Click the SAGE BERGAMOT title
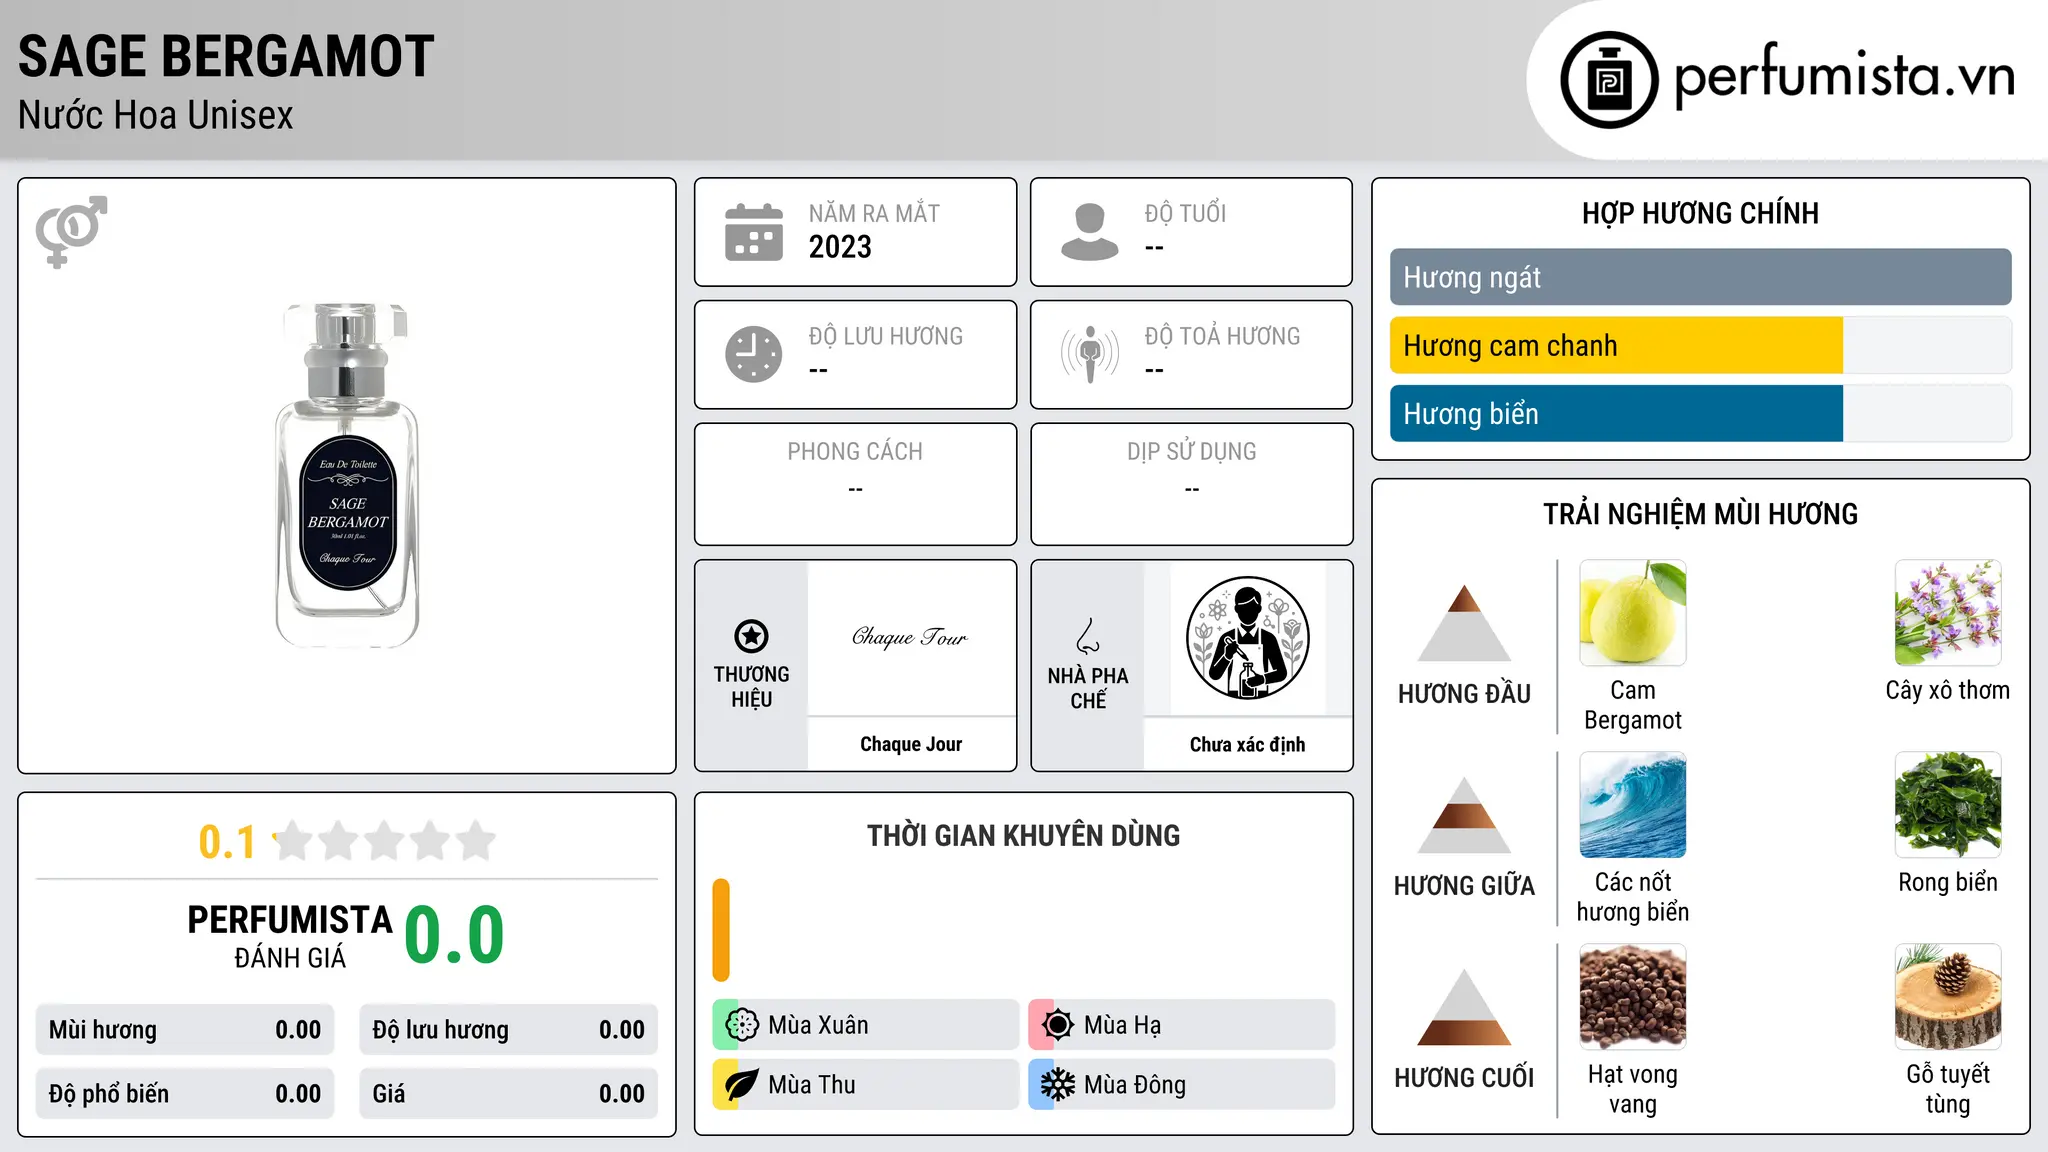The width and height of the screenshot is (2048, 1152). (x=226, y=56)
